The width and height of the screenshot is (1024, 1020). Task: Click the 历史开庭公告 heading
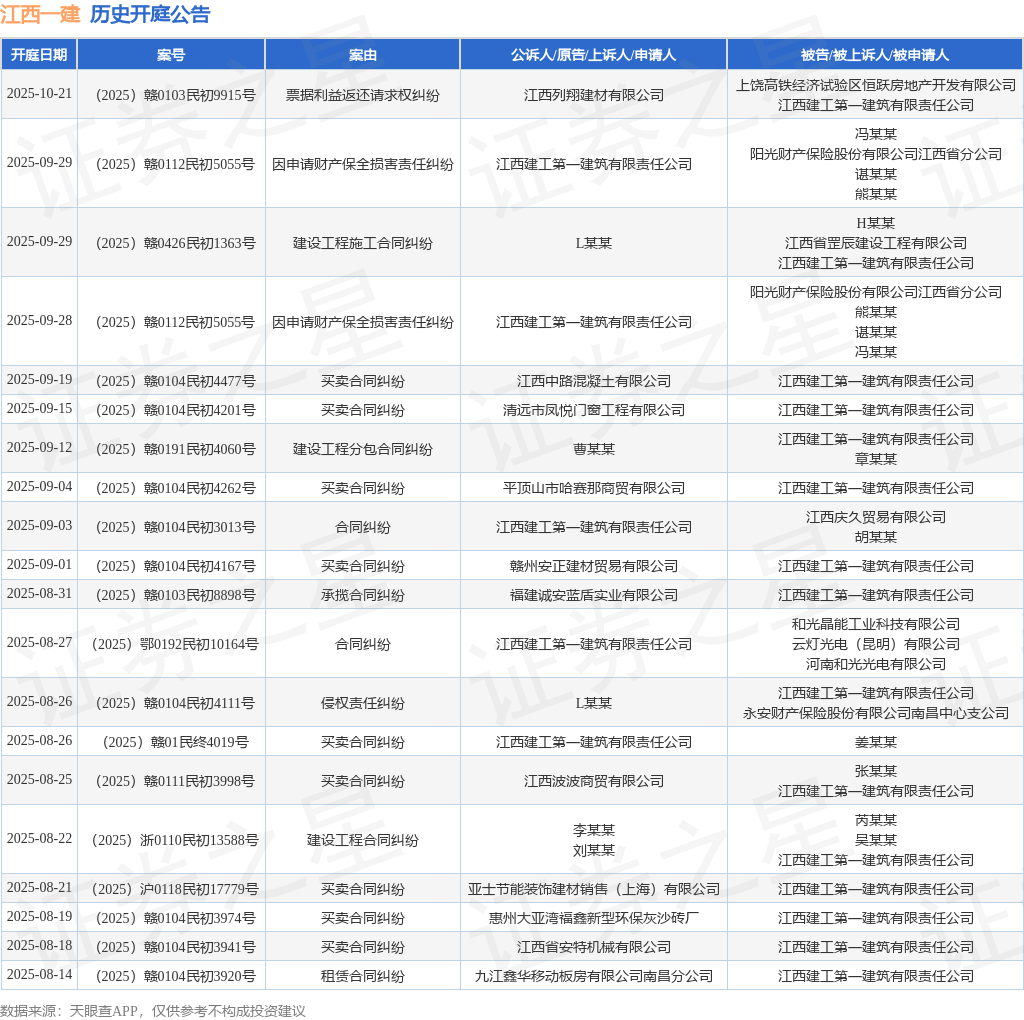coord(150,14)
